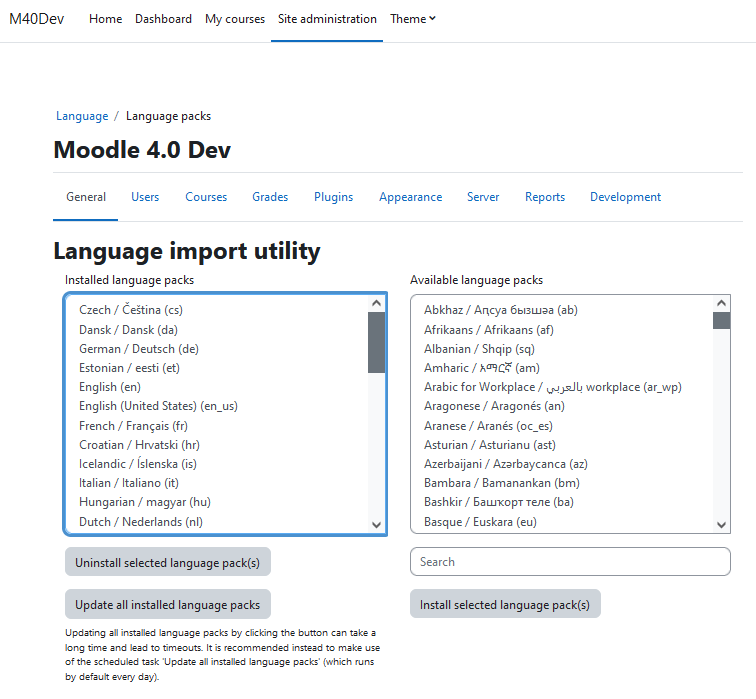
Task: Click Update all installed language packs button
Action: [168, 604]
